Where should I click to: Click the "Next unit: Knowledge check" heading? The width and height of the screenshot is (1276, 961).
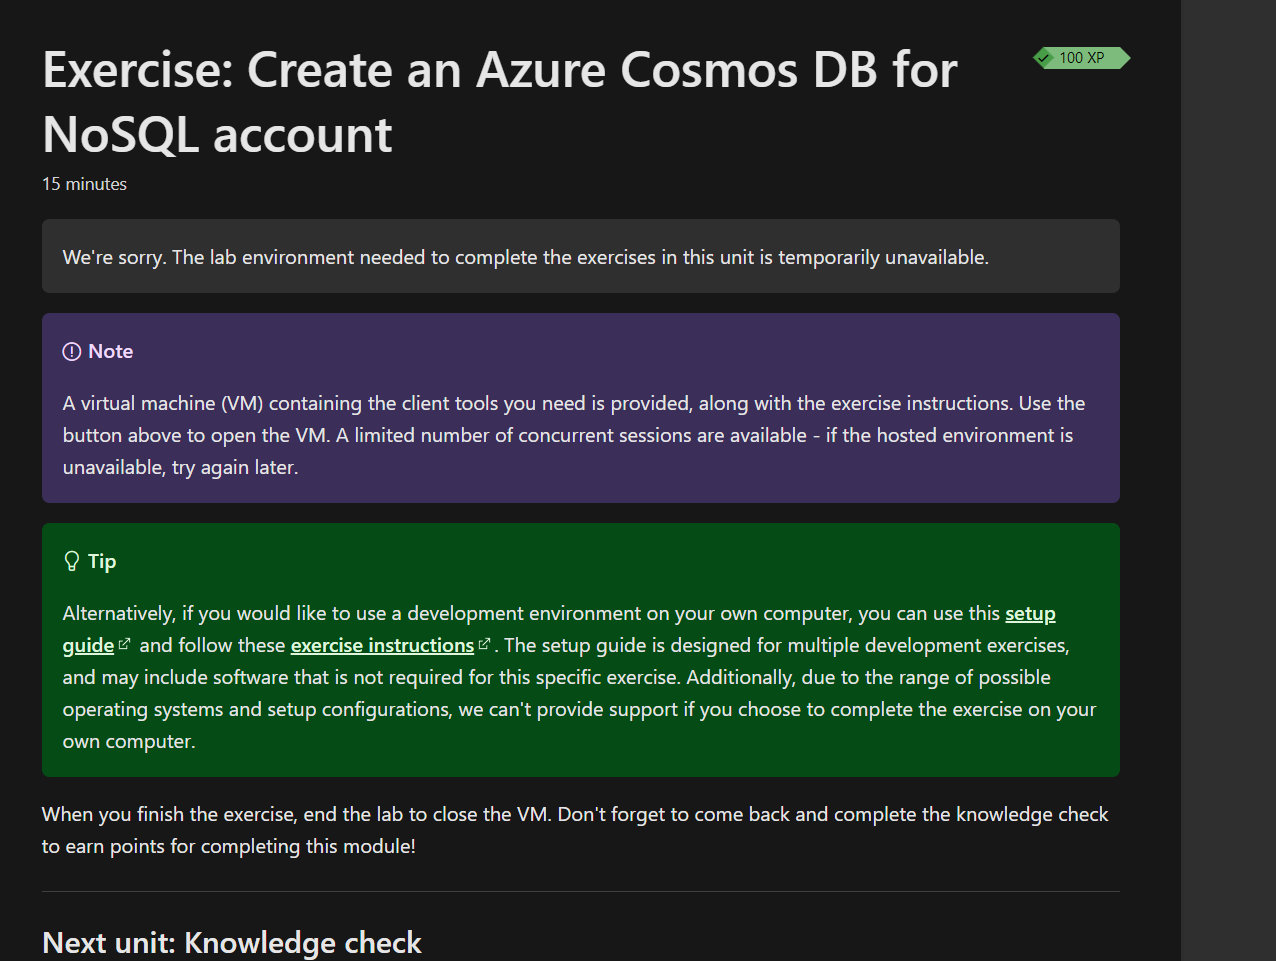point(231,942)
